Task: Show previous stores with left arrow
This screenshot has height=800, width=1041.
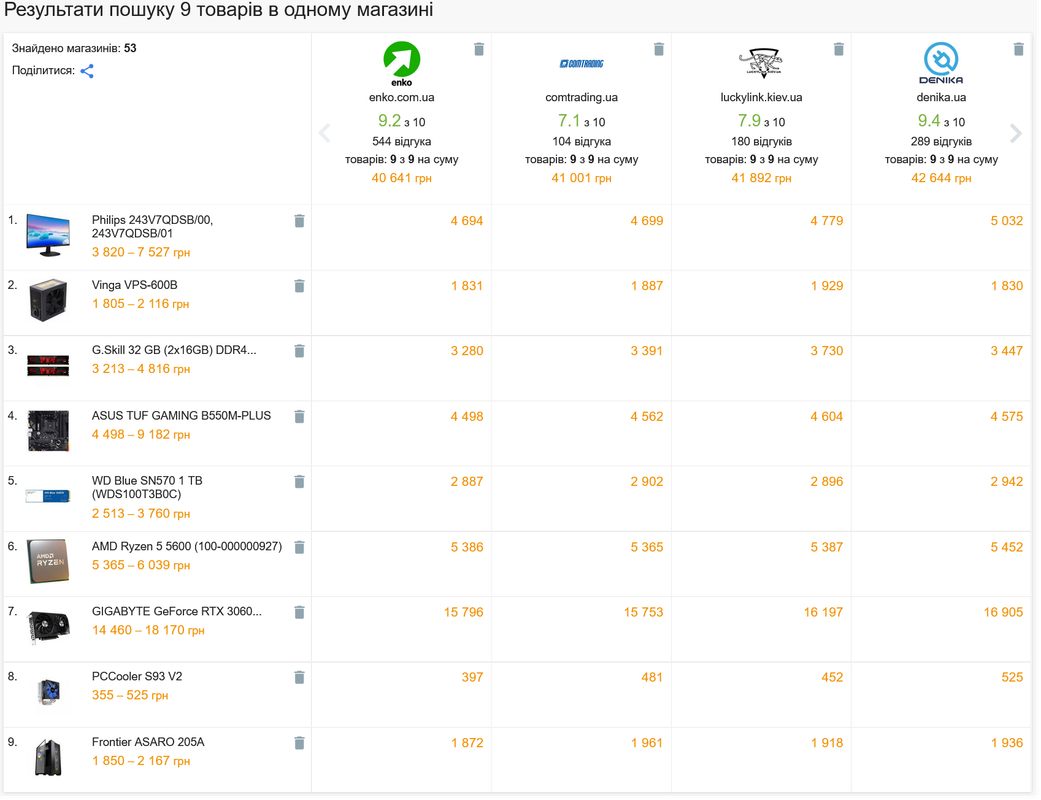Action: click(x=325, y=133)
